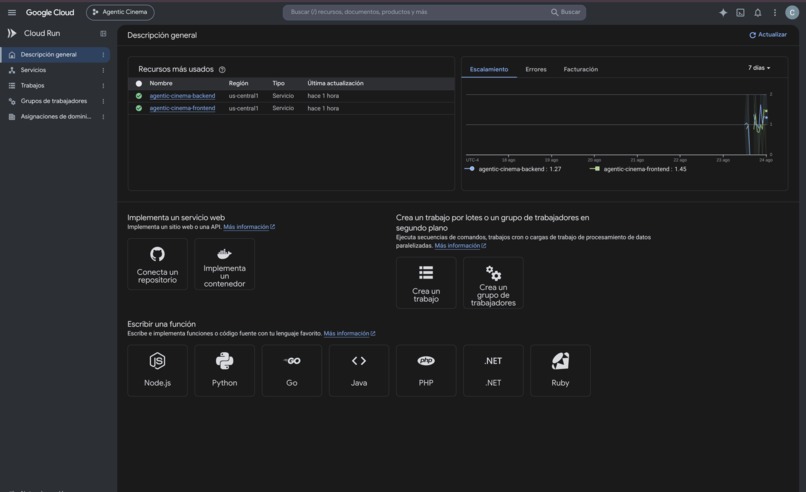The height and width of the screenshot is (492, 806).
Task: Choose the Java function card
Action: click(x=359, y=371)
